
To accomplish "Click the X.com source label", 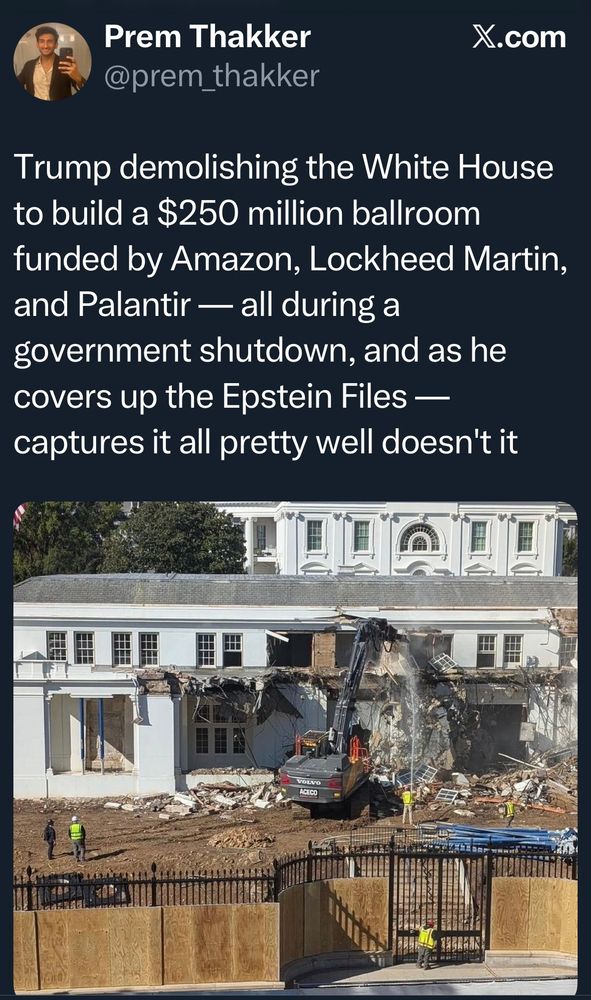I will click(519, 37).
